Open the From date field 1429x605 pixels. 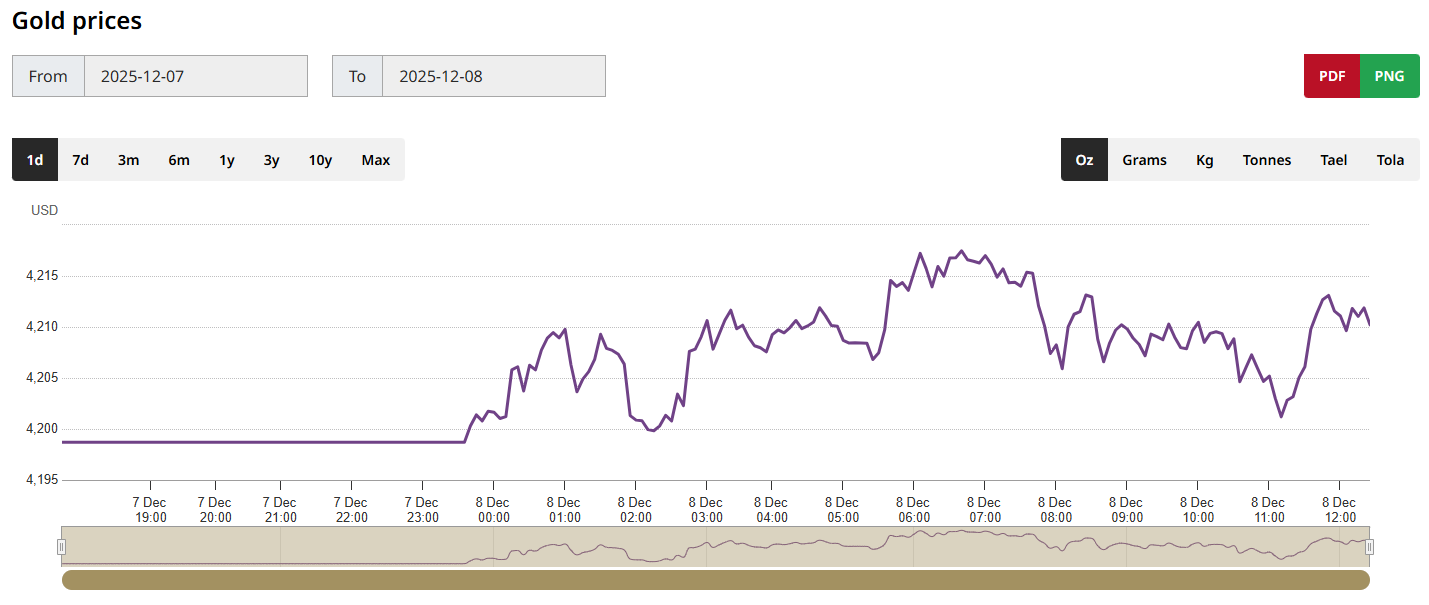pos(195,76)
